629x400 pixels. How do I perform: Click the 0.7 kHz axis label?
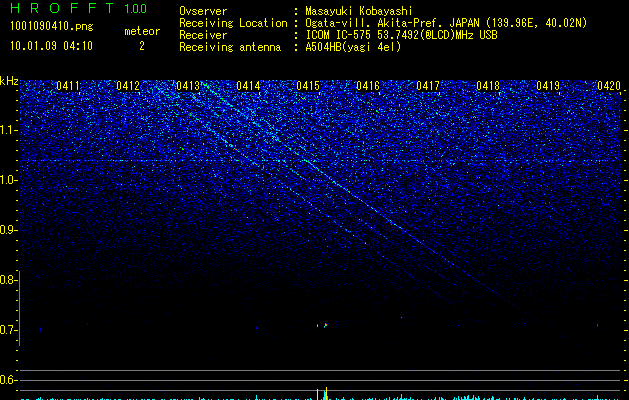pyautogui.click(x=9, y=330)
